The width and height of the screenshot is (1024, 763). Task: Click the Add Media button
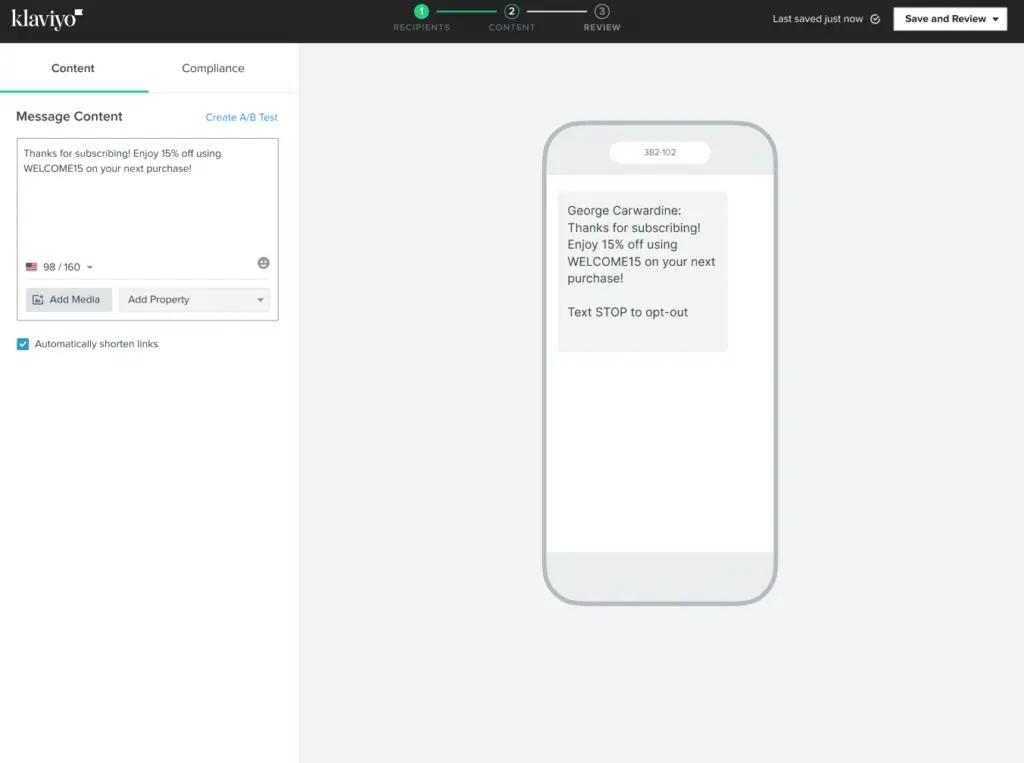[x=68, y=299]
